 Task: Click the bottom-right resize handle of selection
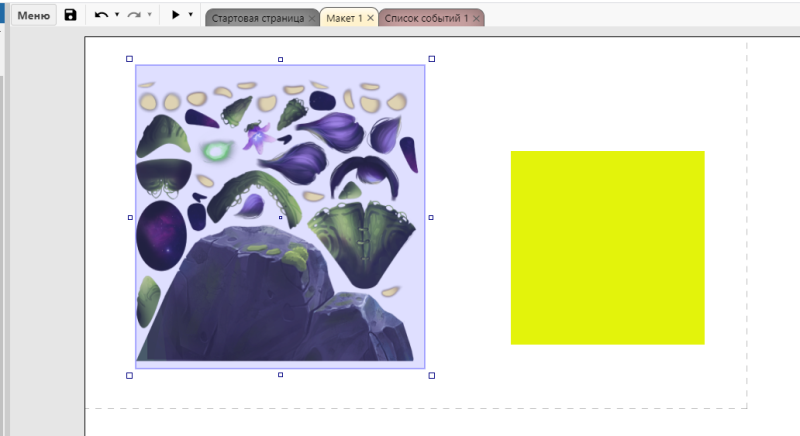click(x=432, y=376)
